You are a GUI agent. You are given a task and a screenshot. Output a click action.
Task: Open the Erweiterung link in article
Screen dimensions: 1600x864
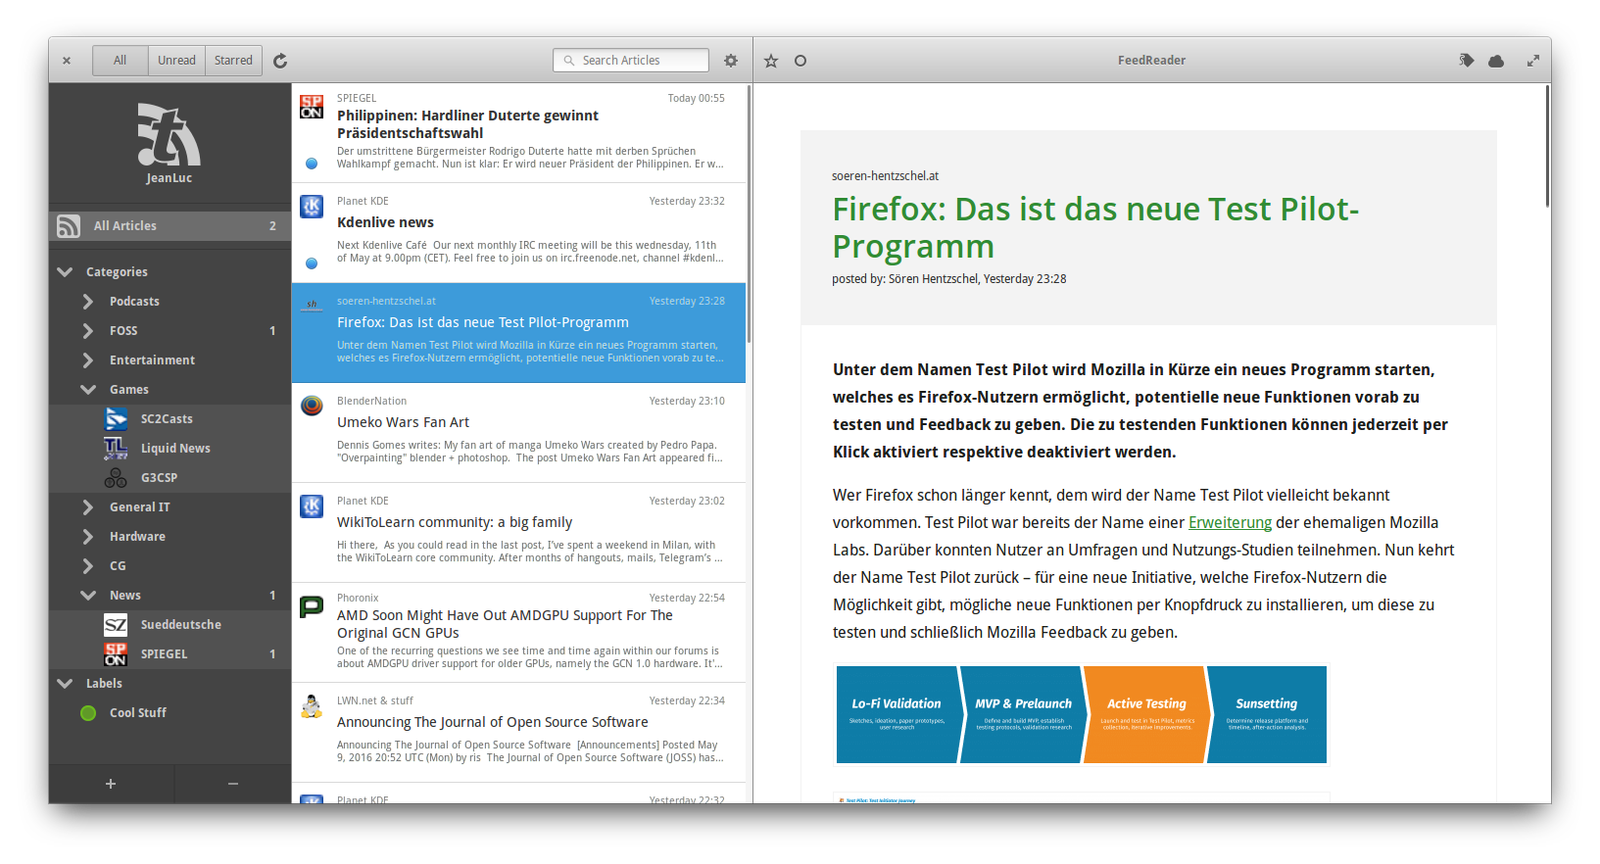coord(1230,523)
